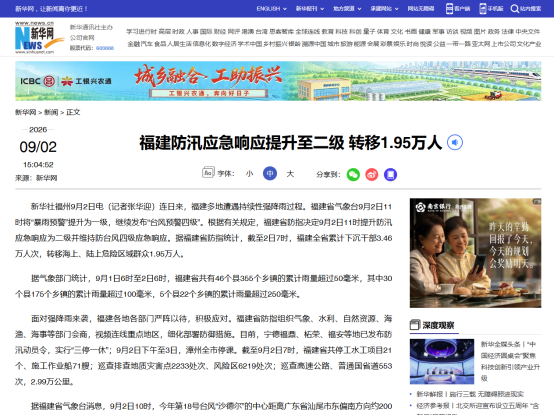Open the 国际 navigation item

coord(206,31)
